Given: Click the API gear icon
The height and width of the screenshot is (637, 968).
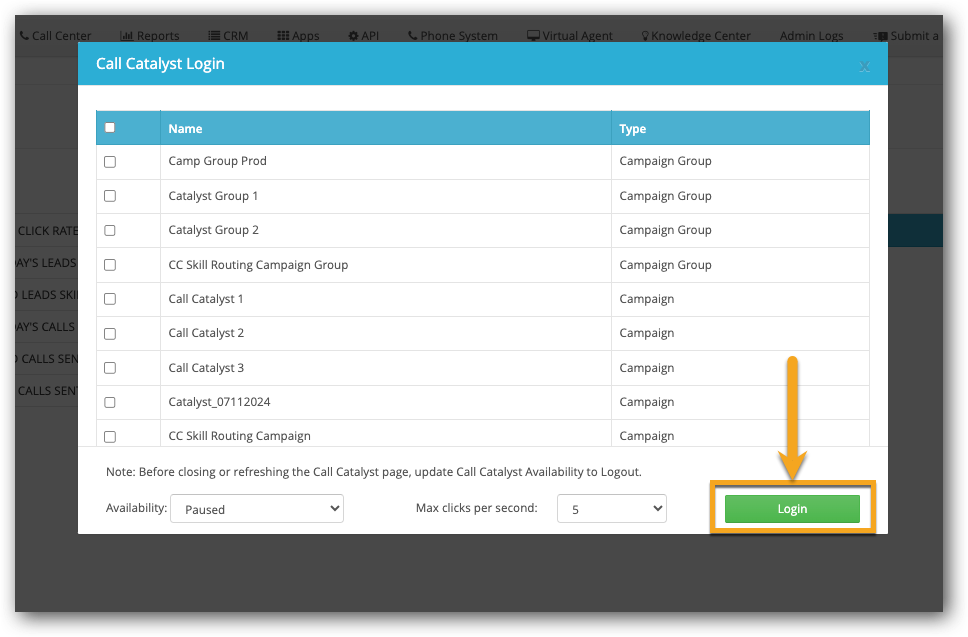Looking at the screenshot, I should 353,36.
